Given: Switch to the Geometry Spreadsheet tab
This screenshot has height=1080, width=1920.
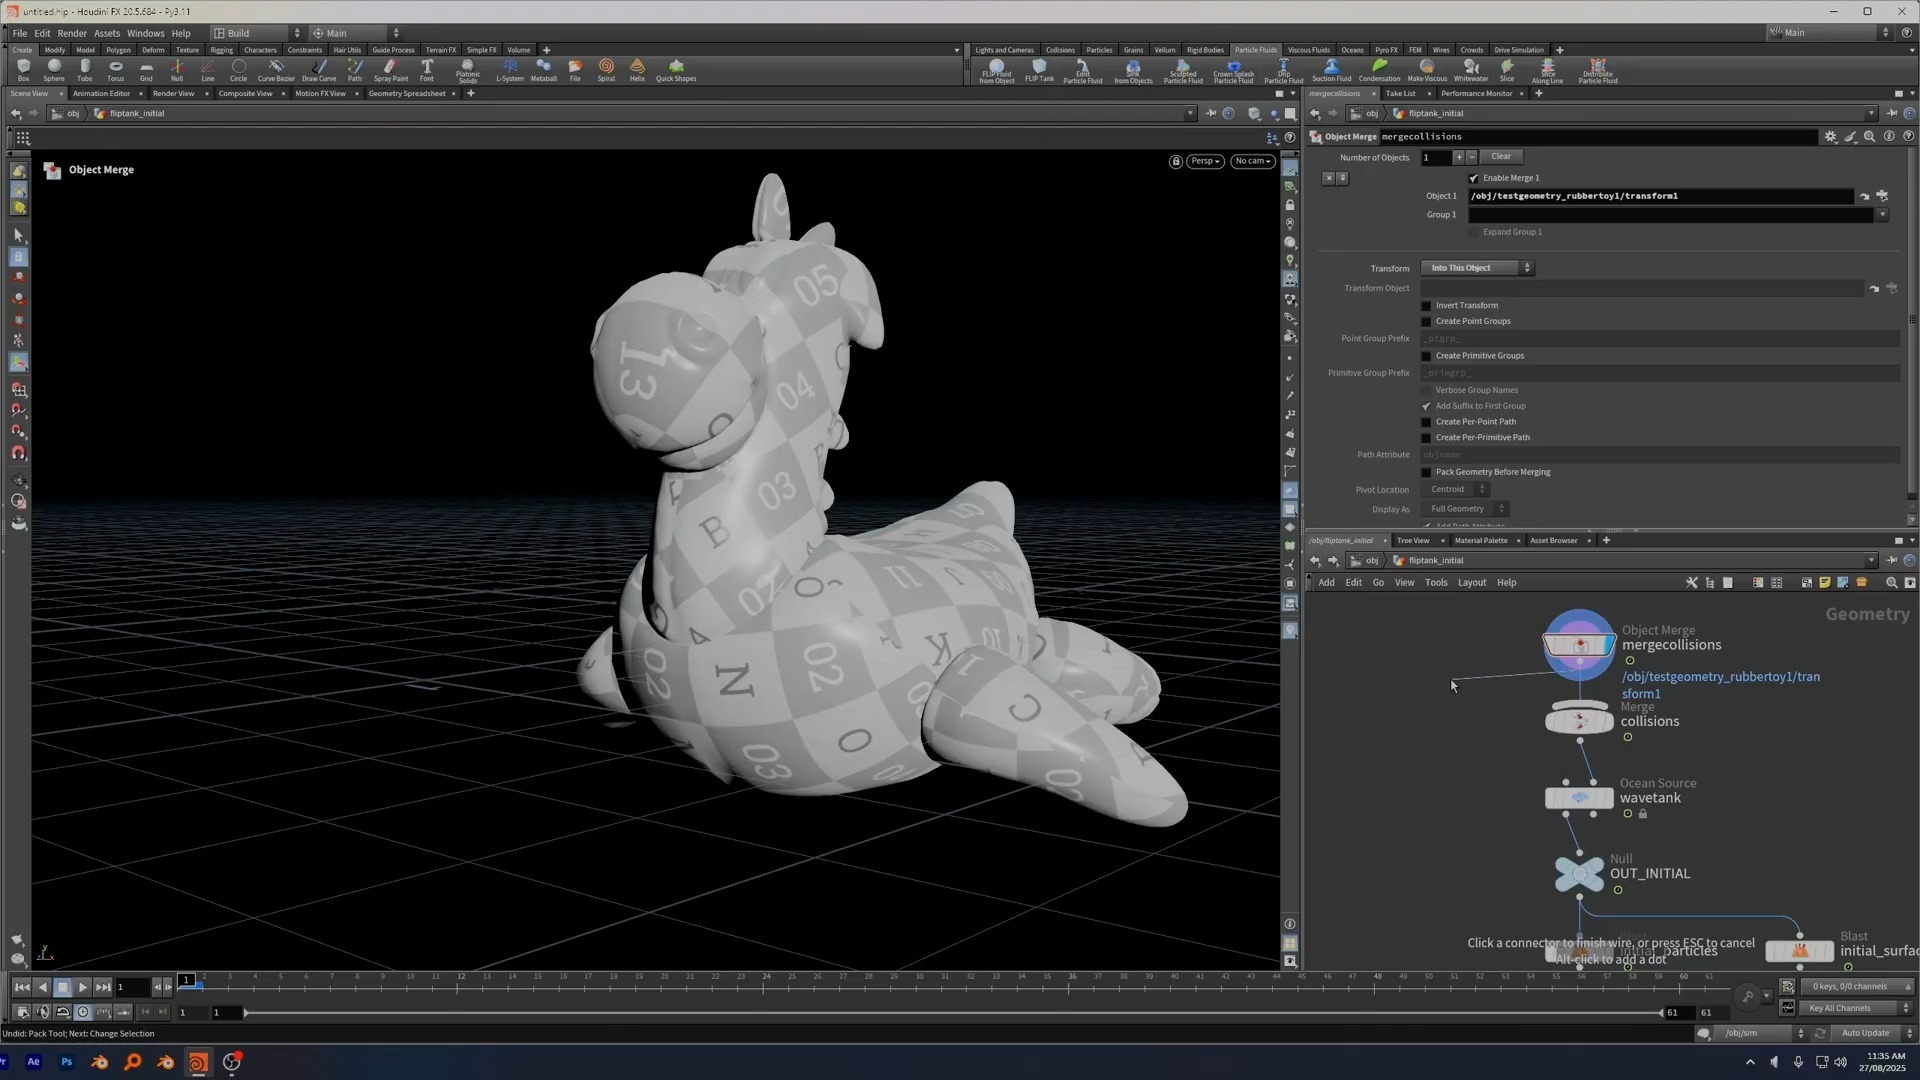Looking at the screenshot, I should pos(407,93).
